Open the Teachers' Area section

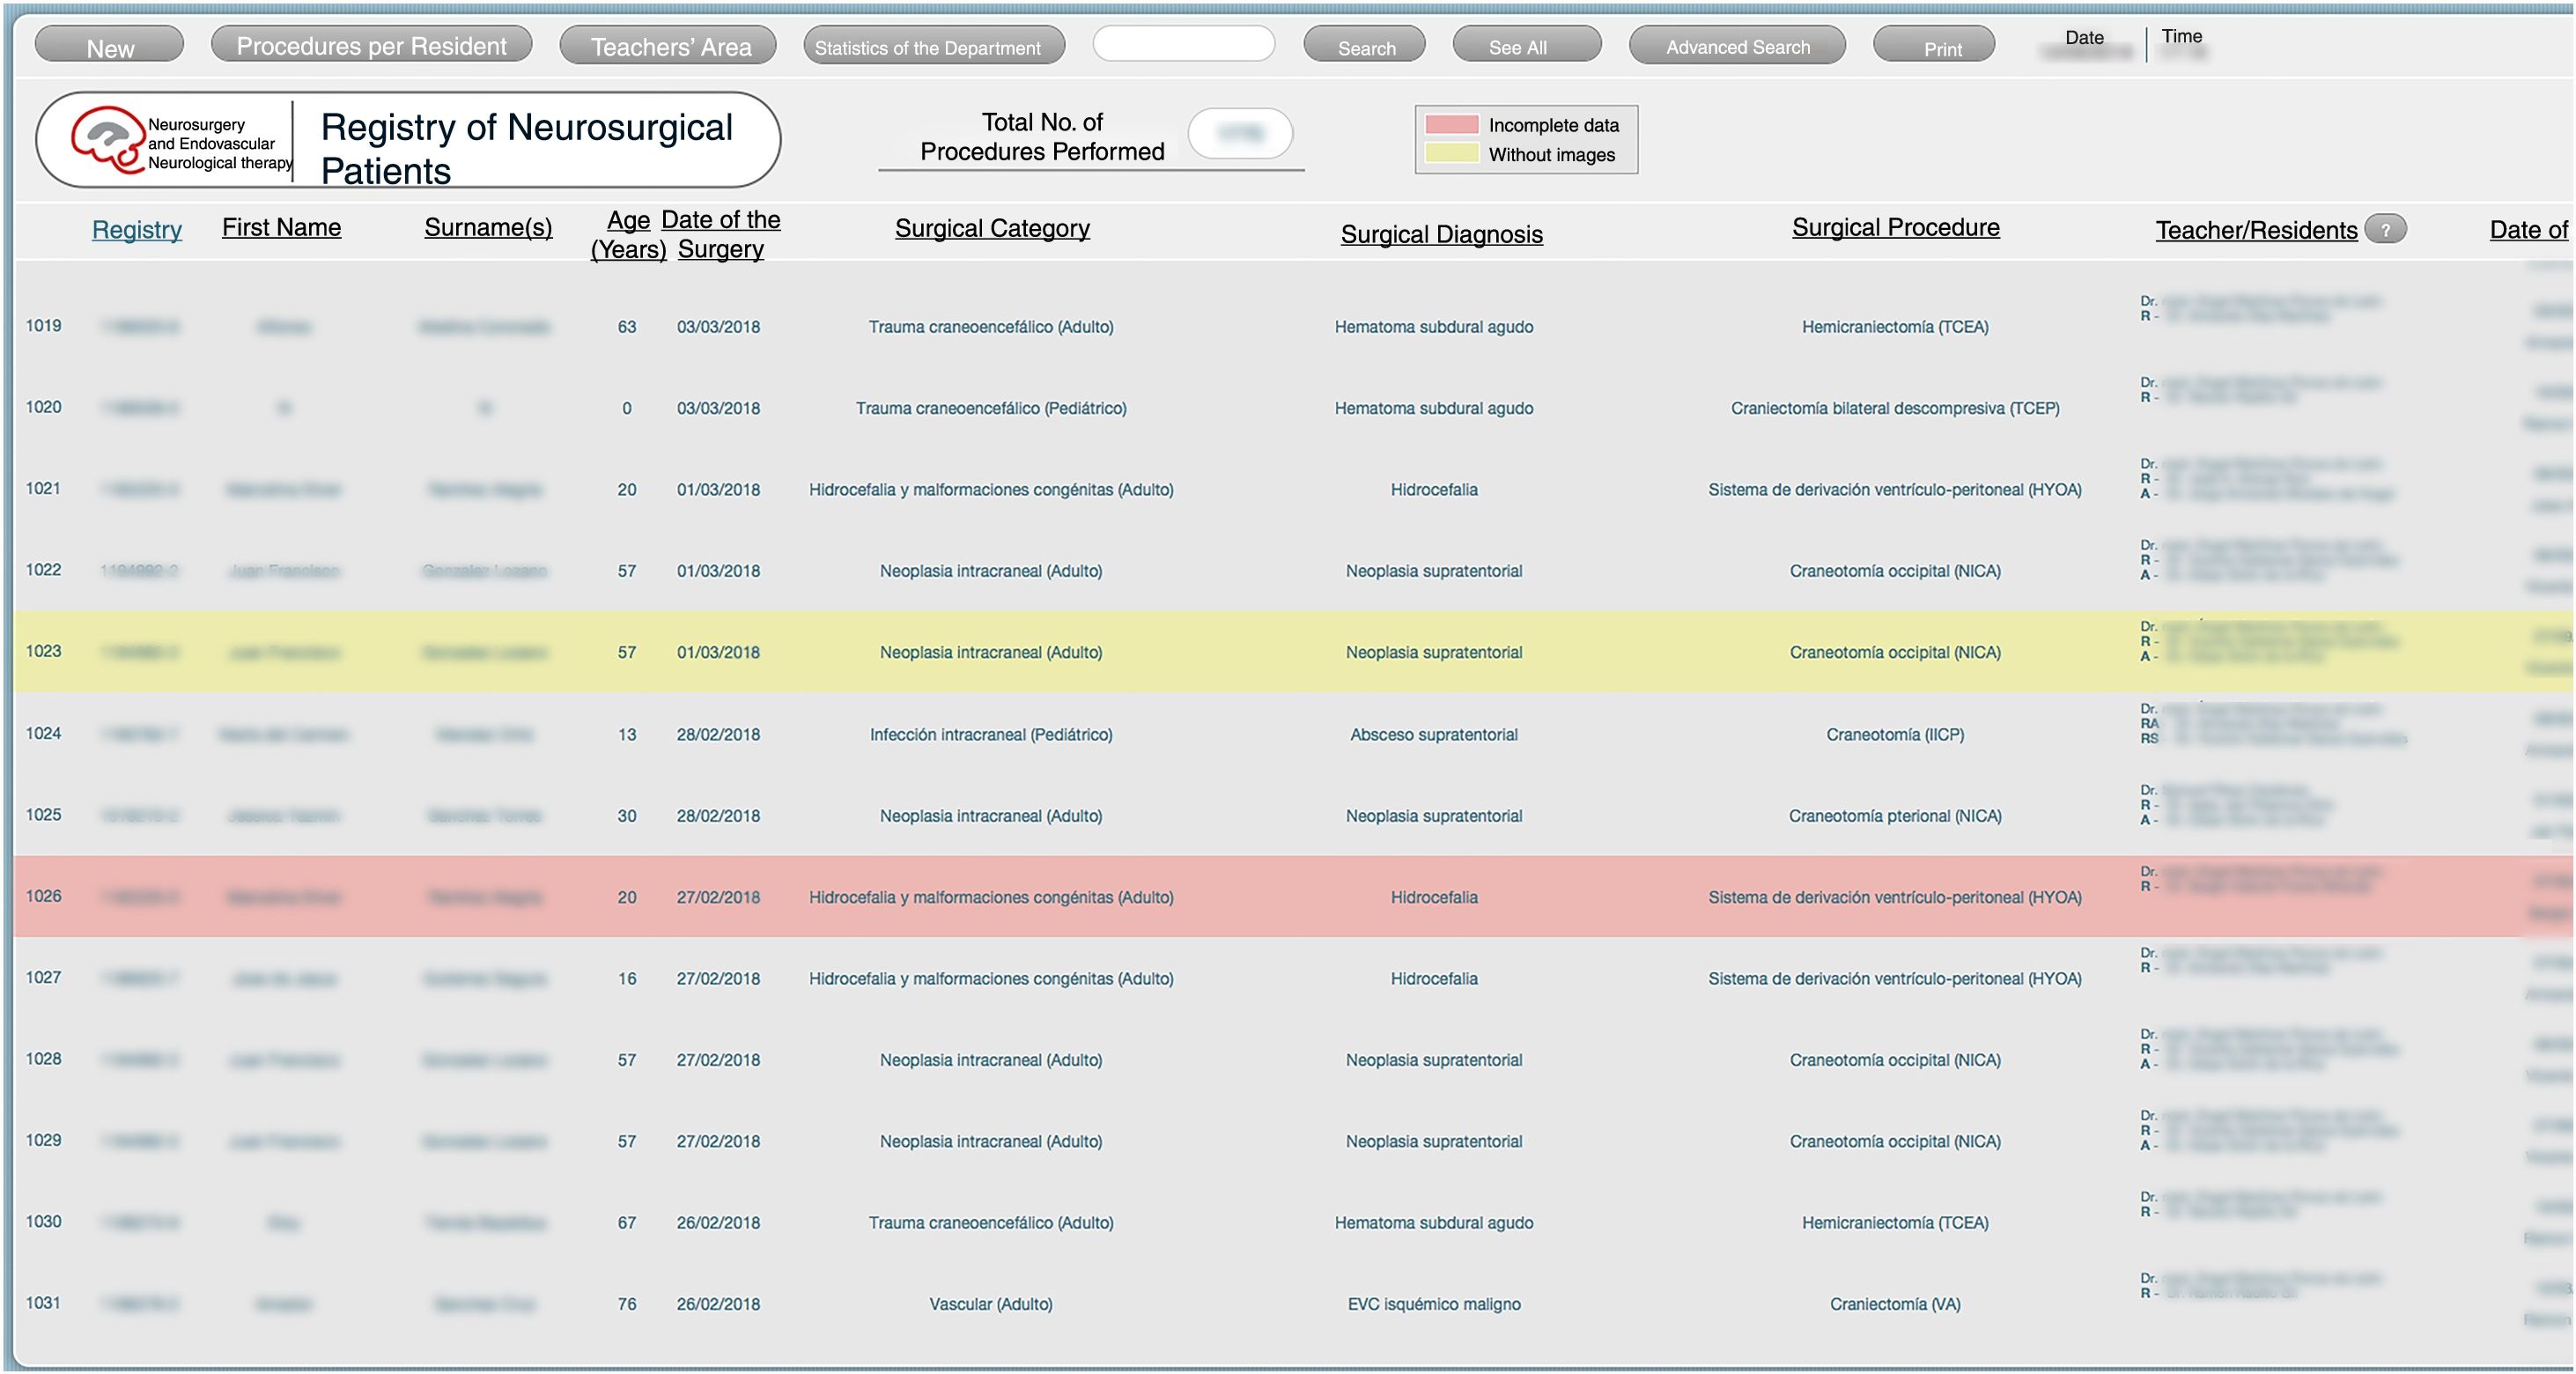(x=669, y=47)
